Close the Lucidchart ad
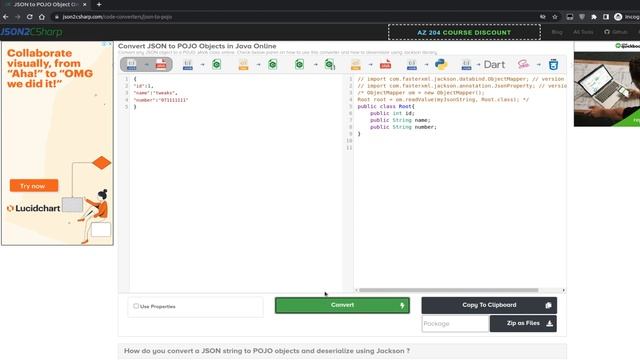 coord(109,44)
